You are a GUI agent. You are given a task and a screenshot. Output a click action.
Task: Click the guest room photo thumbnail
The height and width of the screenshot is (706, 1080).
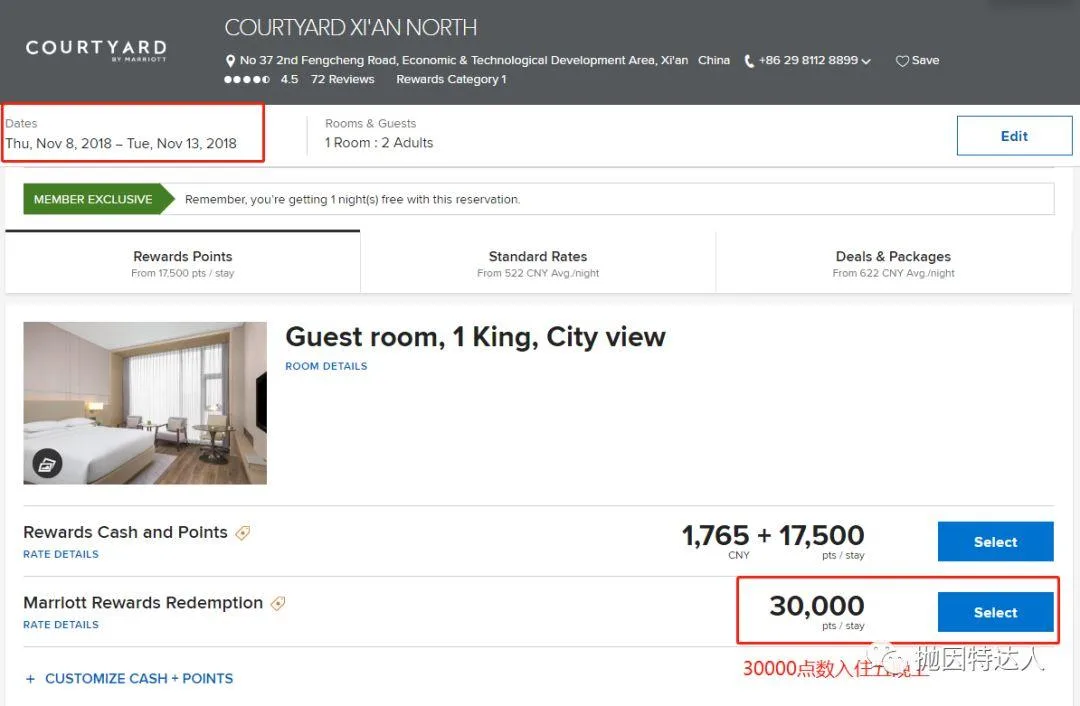tap(145, 402)
